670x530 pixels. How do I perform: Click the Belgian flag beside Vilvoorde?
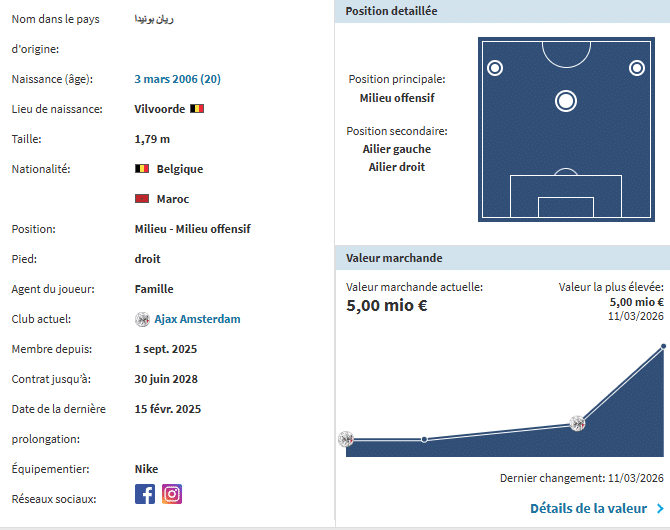[197, 109]
